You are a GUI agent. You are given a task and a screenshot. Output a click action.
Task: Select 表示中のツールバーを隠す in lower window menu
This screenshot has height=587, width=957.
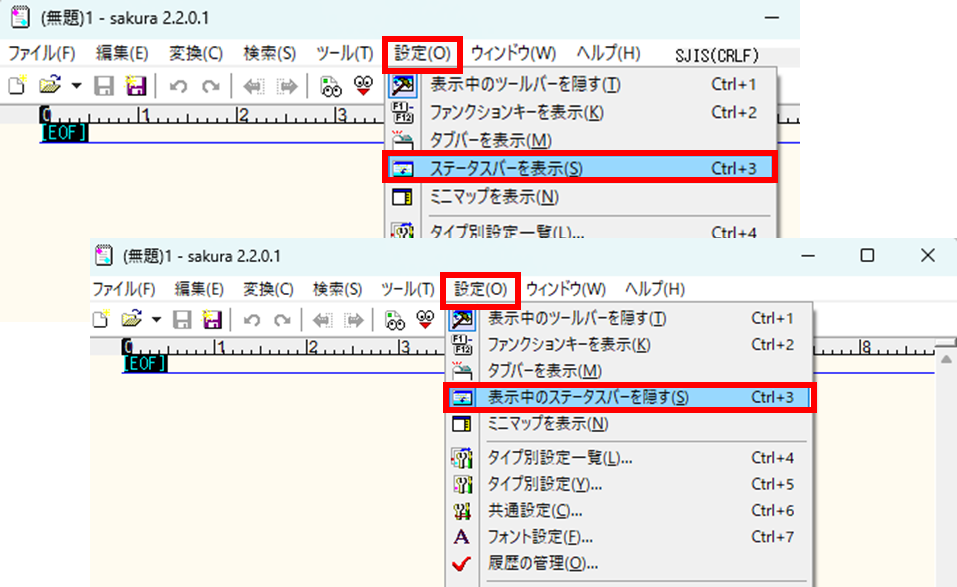(630, 318)
